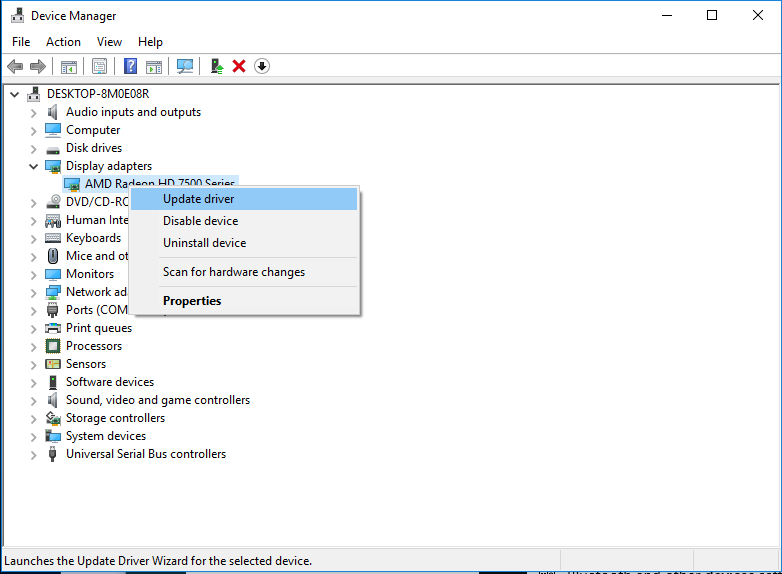Click the Properties sheet toolbar icon
The height and width of the screenshot is (574, 782).
pyautogui.click(x=99, y=66)
